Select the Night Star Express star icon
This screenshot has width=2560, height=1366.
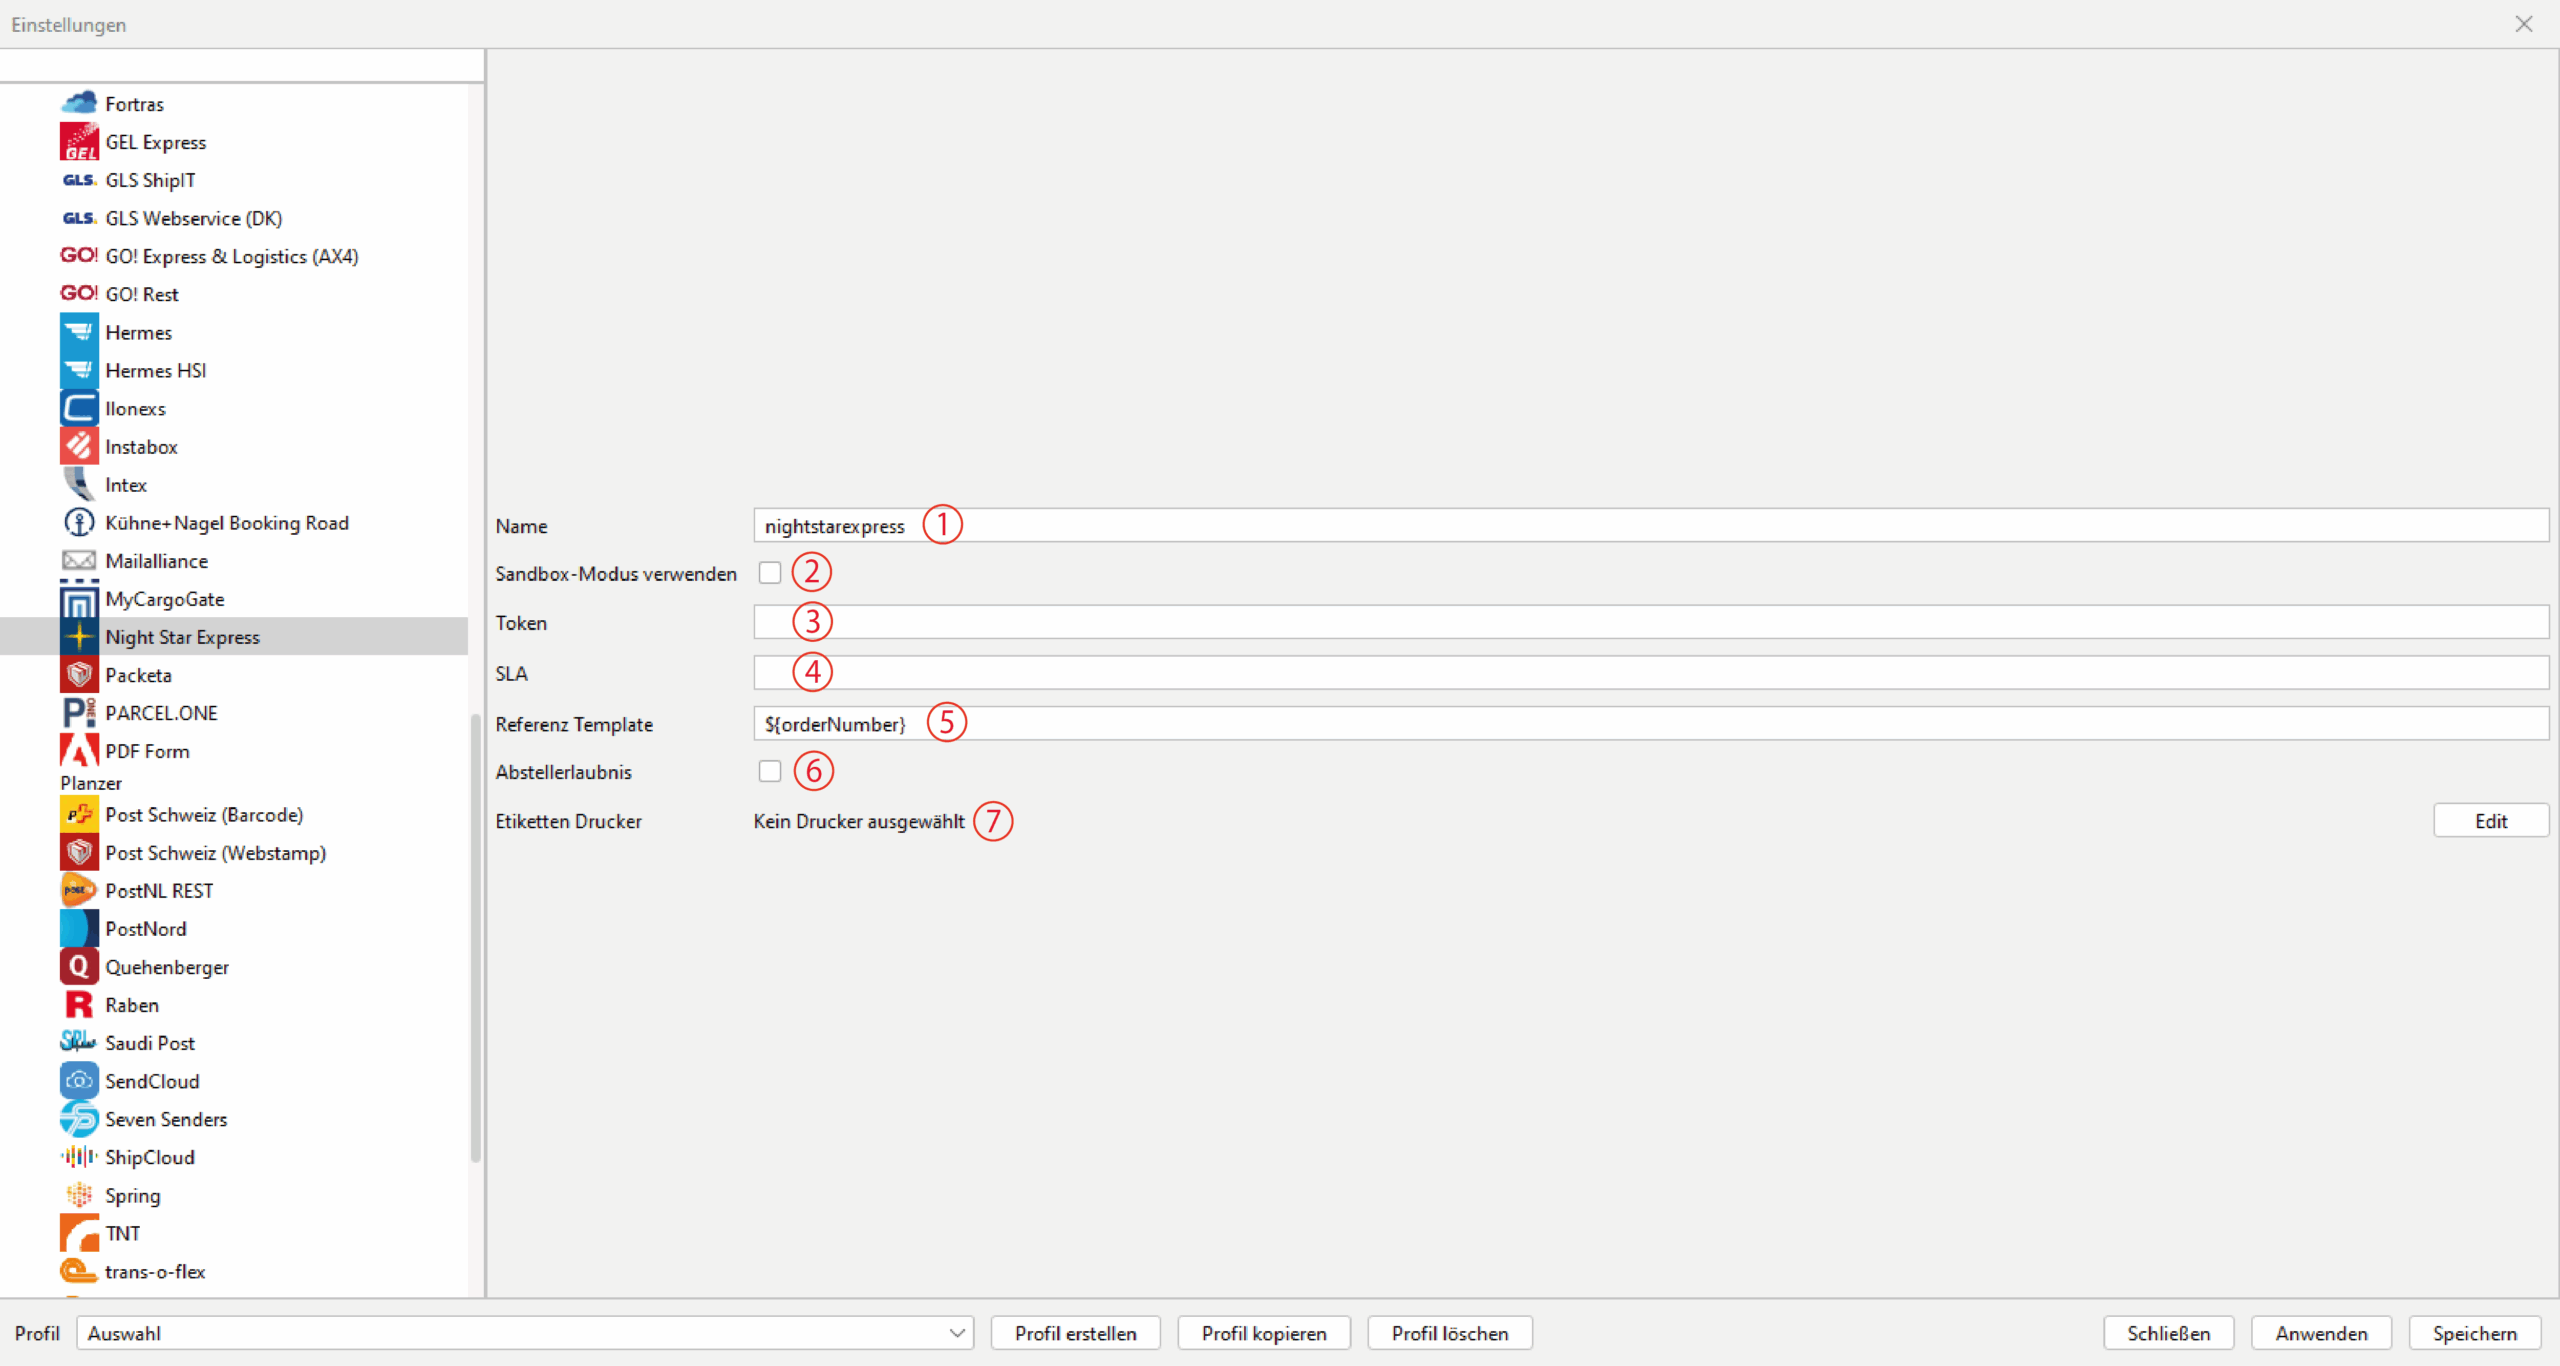(79, 637)
